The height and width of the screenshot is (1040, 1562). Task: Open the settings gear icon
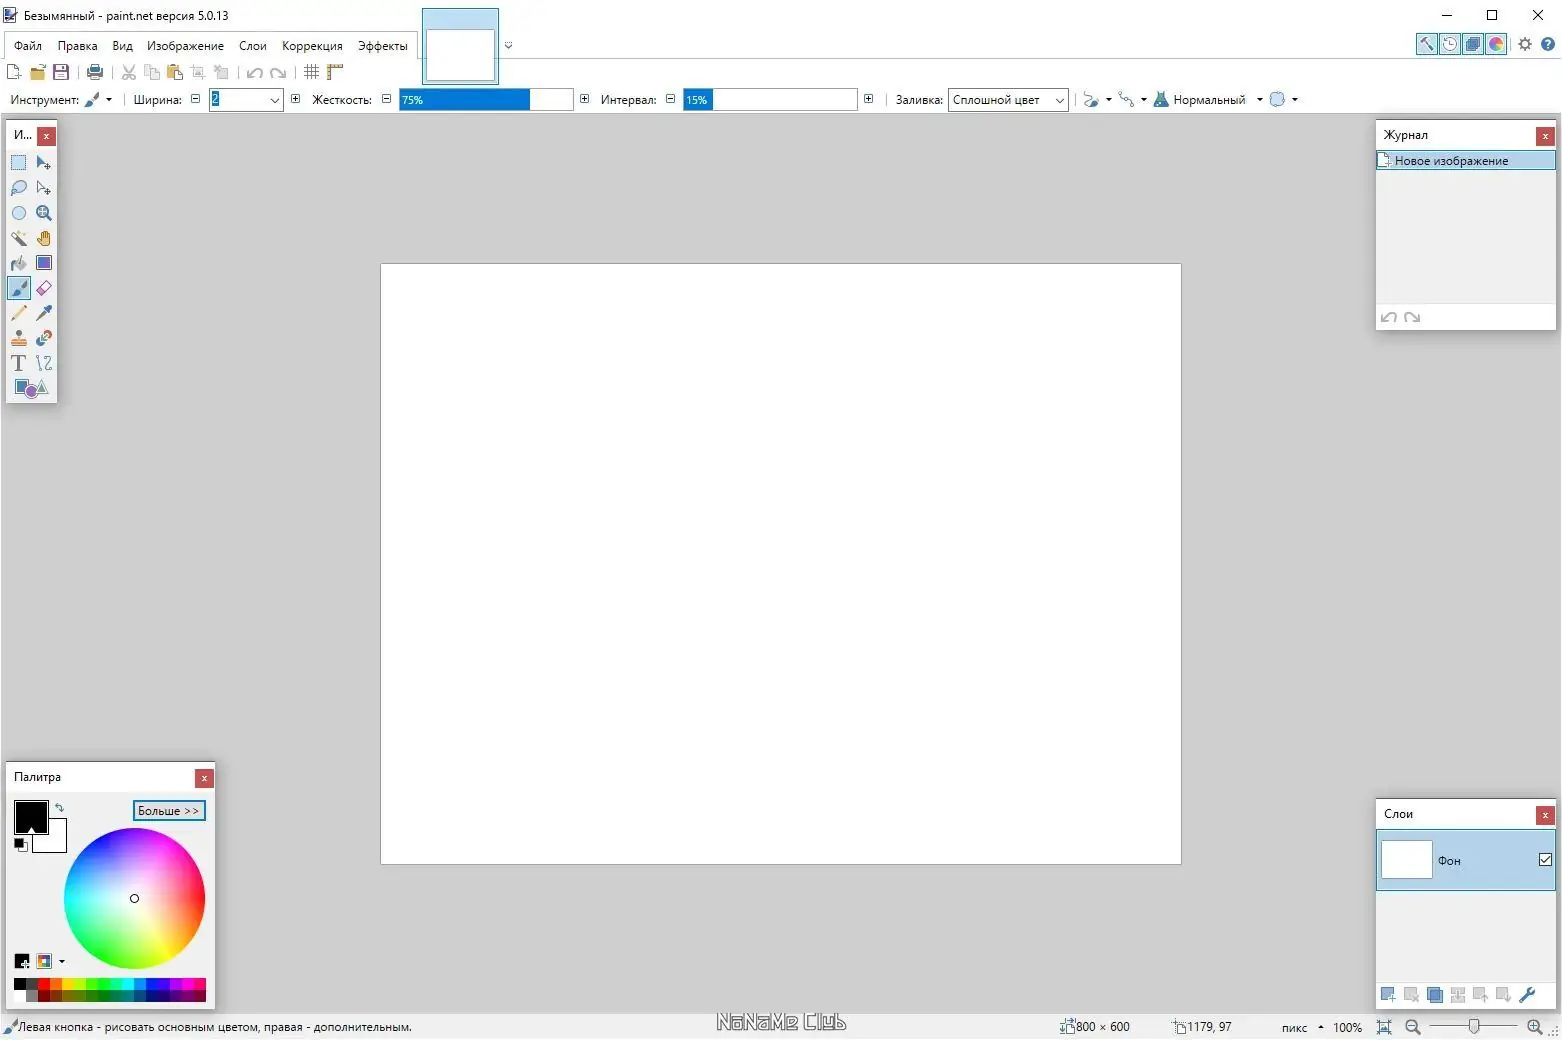1524,44
